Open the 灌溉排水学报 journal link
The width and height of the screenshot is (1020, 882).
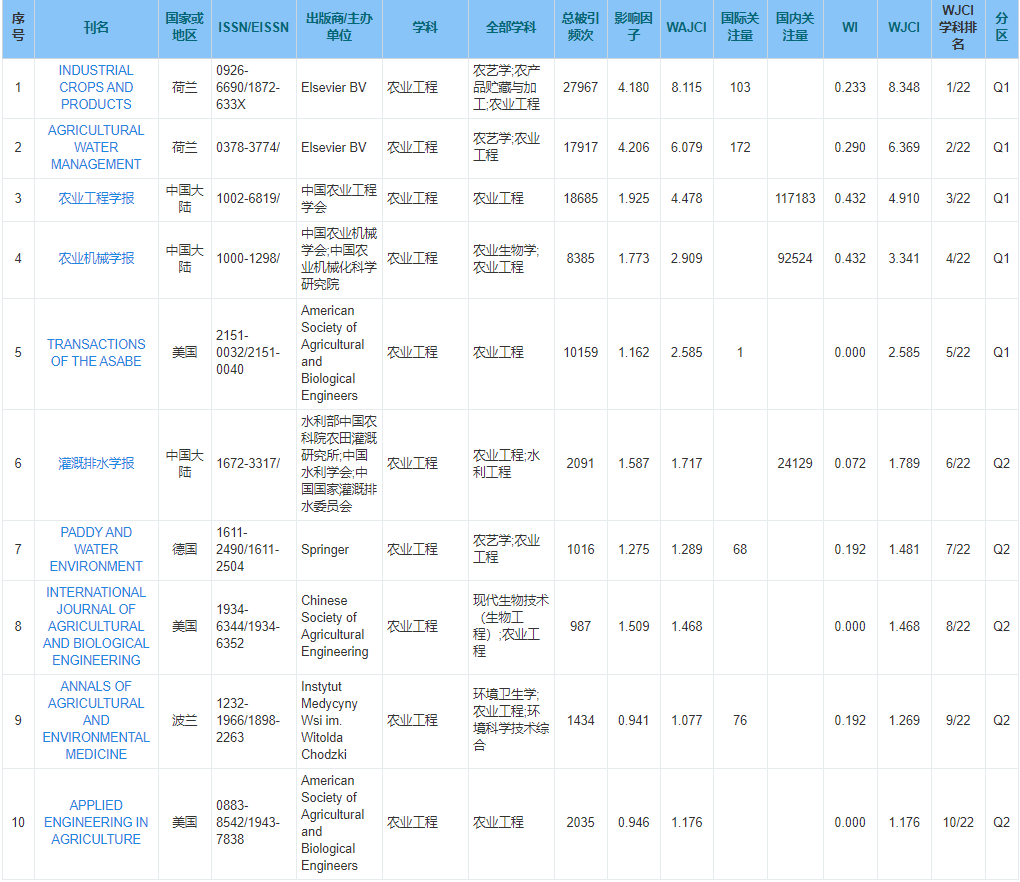click(x=96, y=463)
